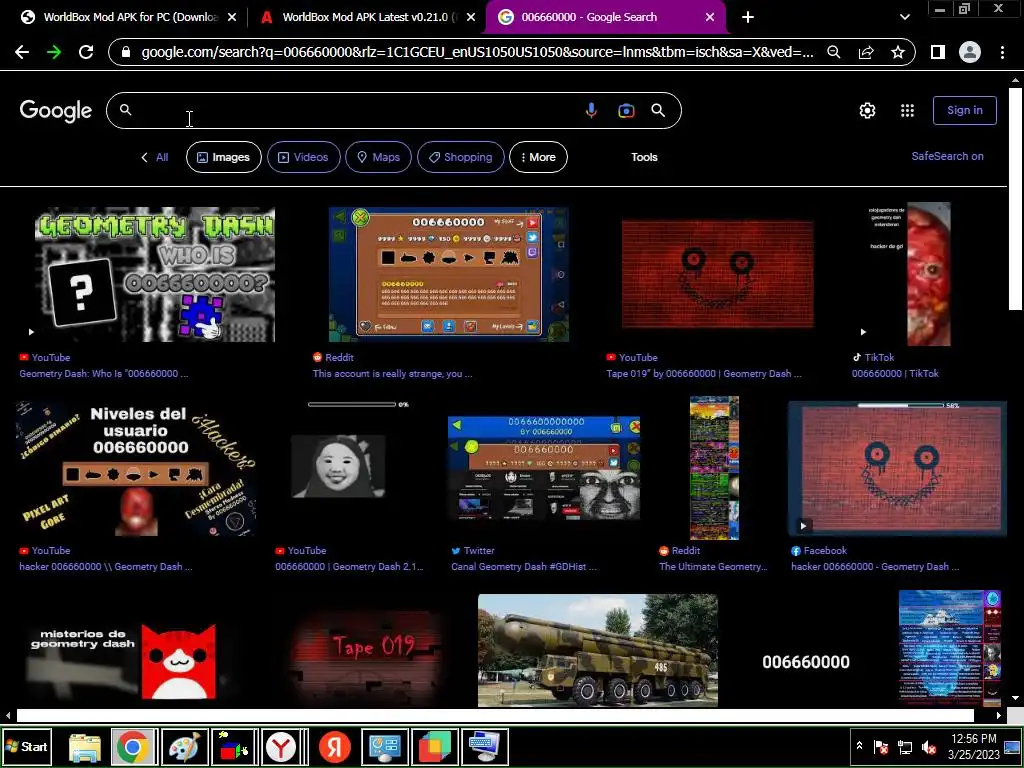Viewport: 1024px width, 768px height.
Task: Open the red Yandex browser taskbar icon
Action: (334, 747)
